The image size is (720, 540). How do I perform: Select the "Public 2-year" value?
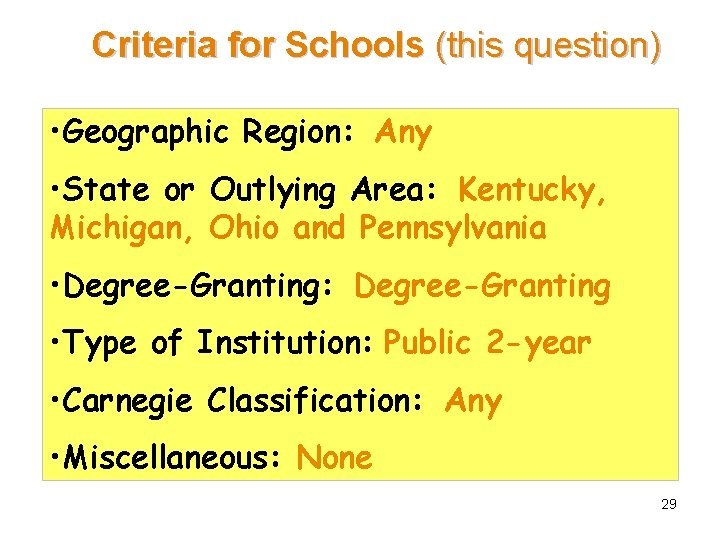[x=488, y=343]
